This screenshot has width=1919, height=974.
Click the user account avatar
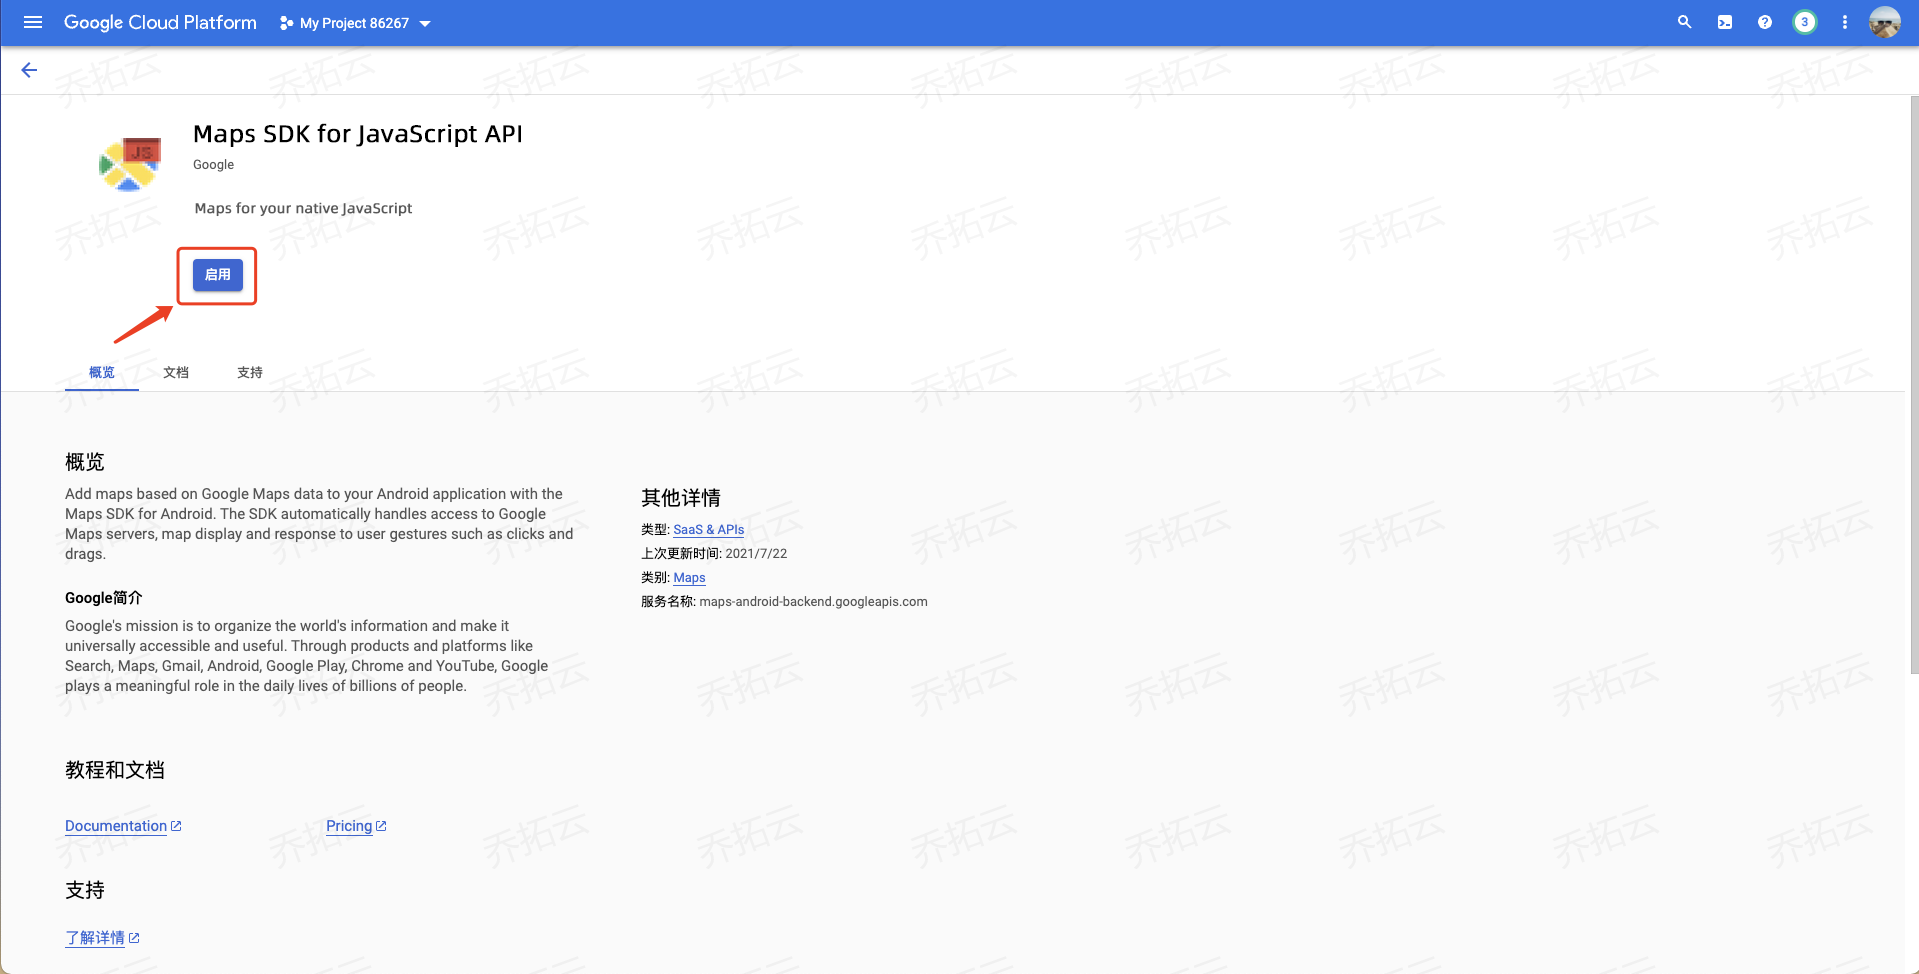[x=1885, y=22]
